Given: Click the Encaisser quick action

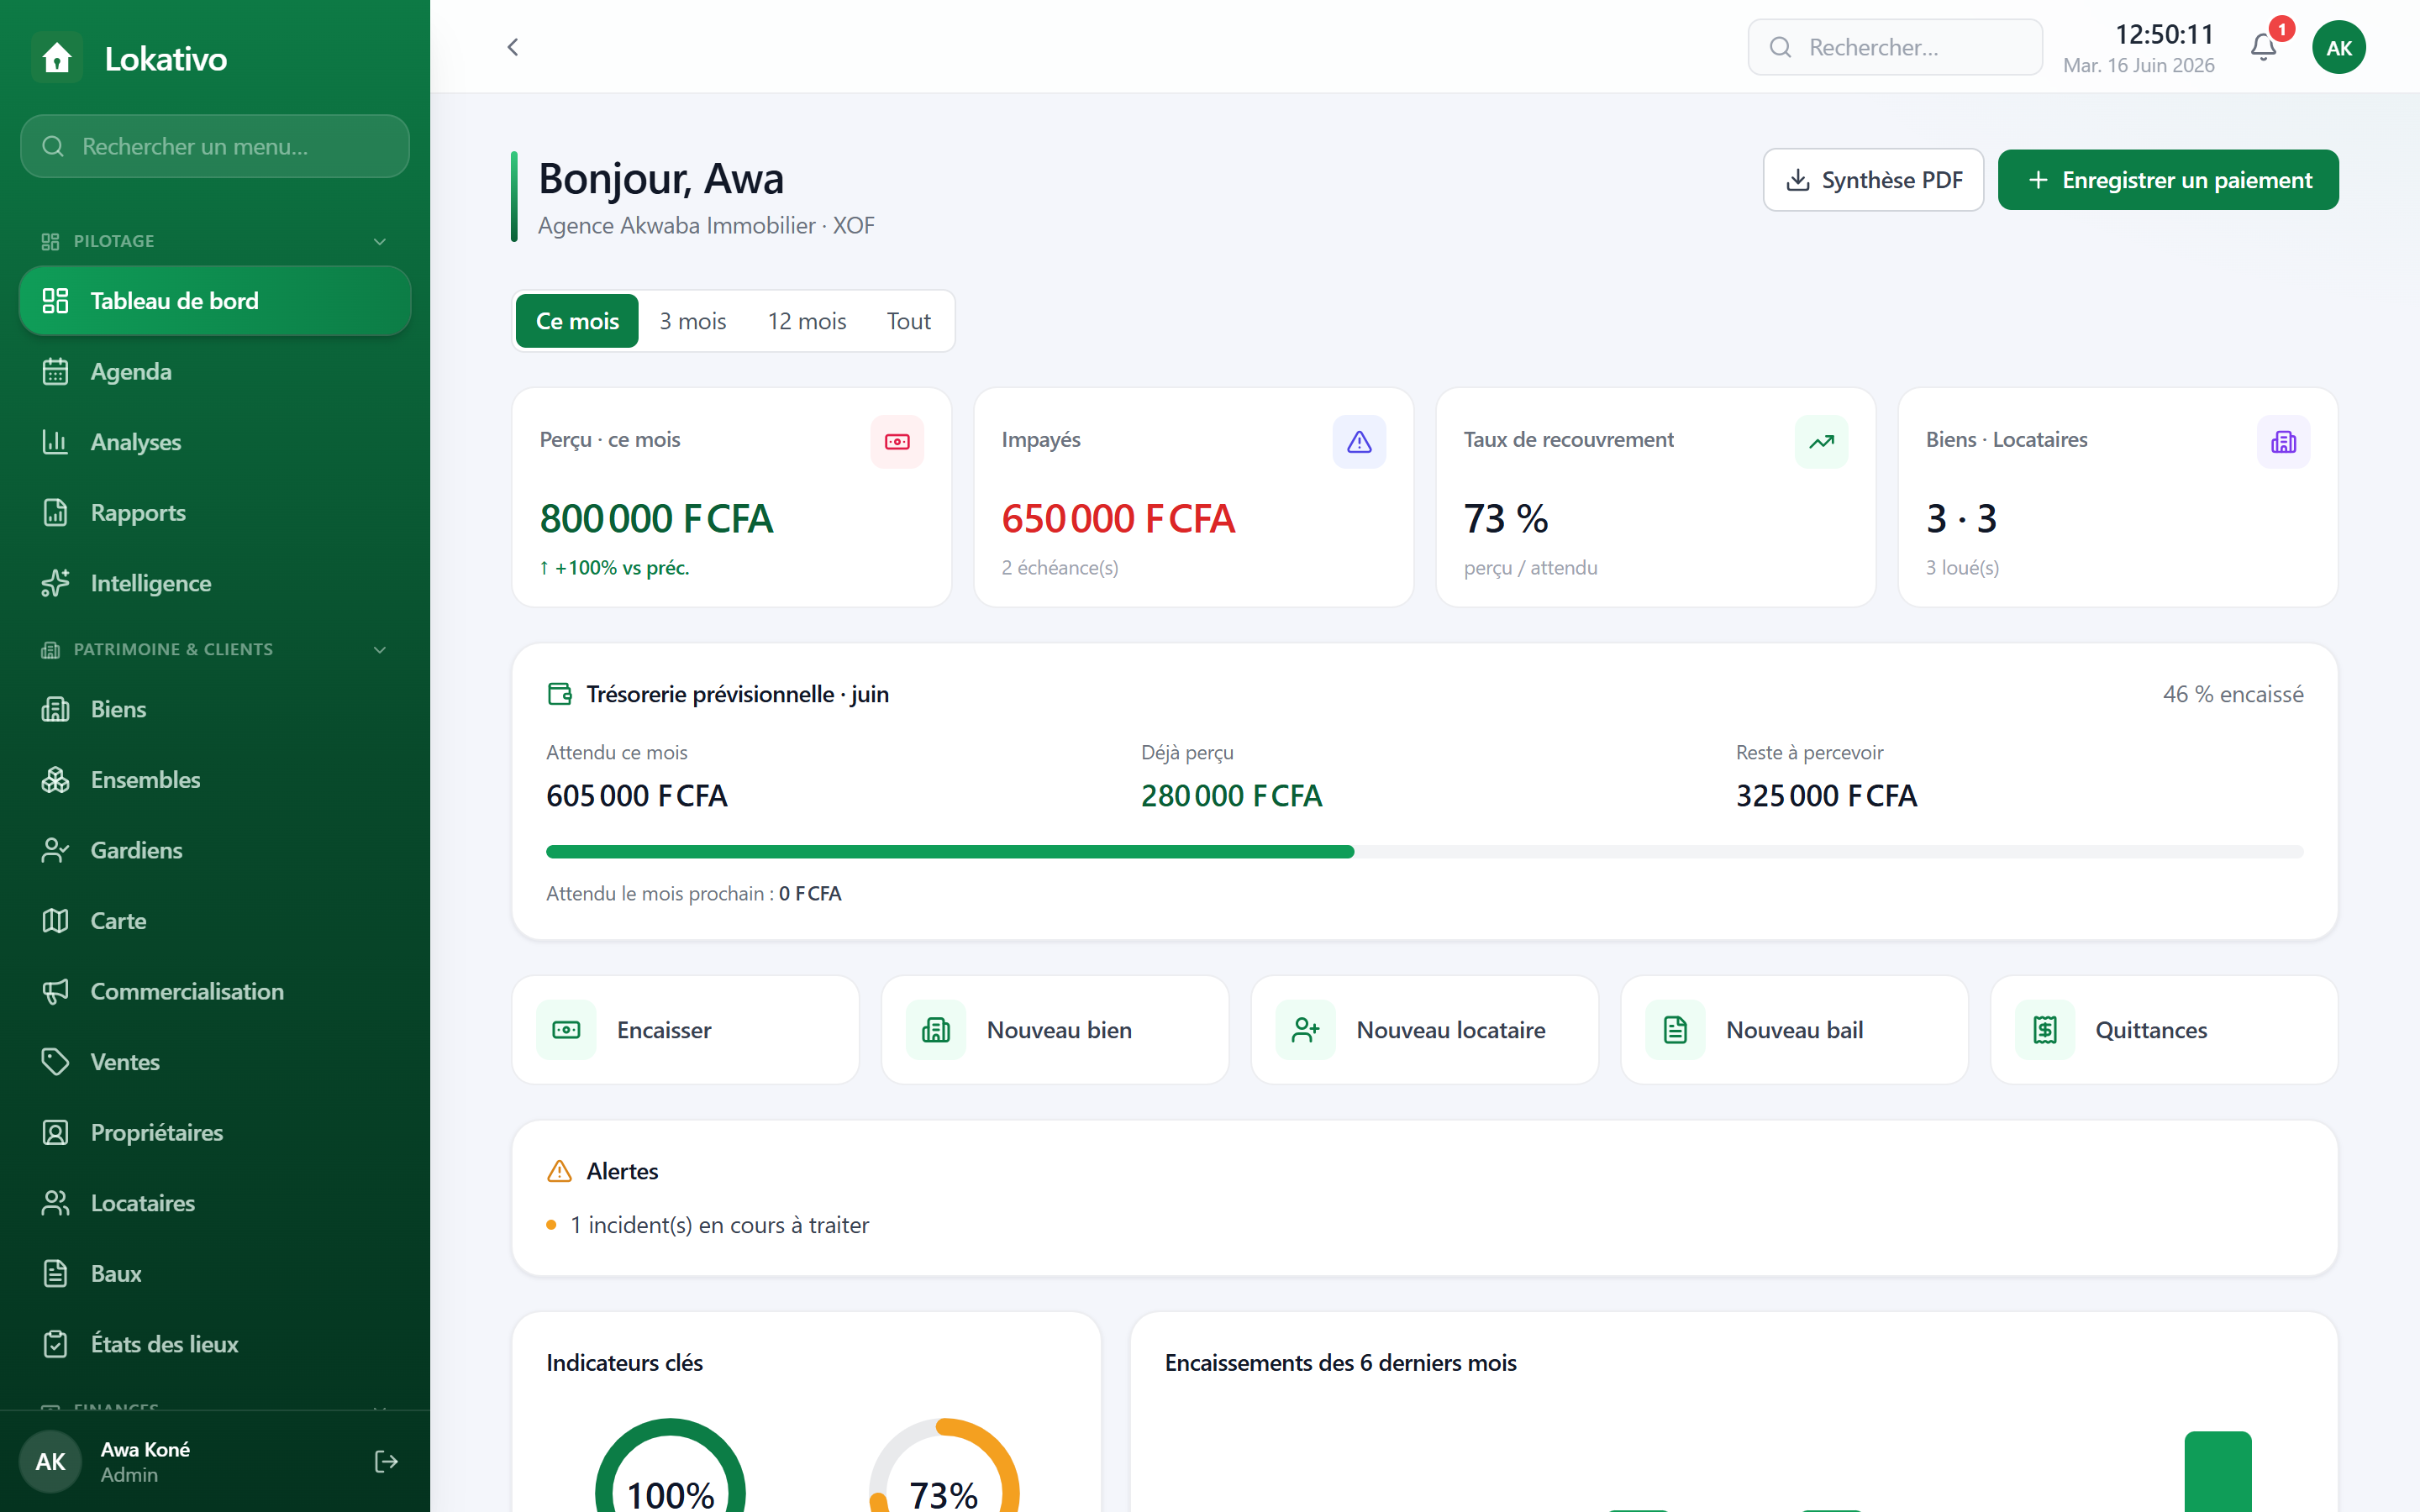Looking at the screenshot, I should coord(686,1030).
